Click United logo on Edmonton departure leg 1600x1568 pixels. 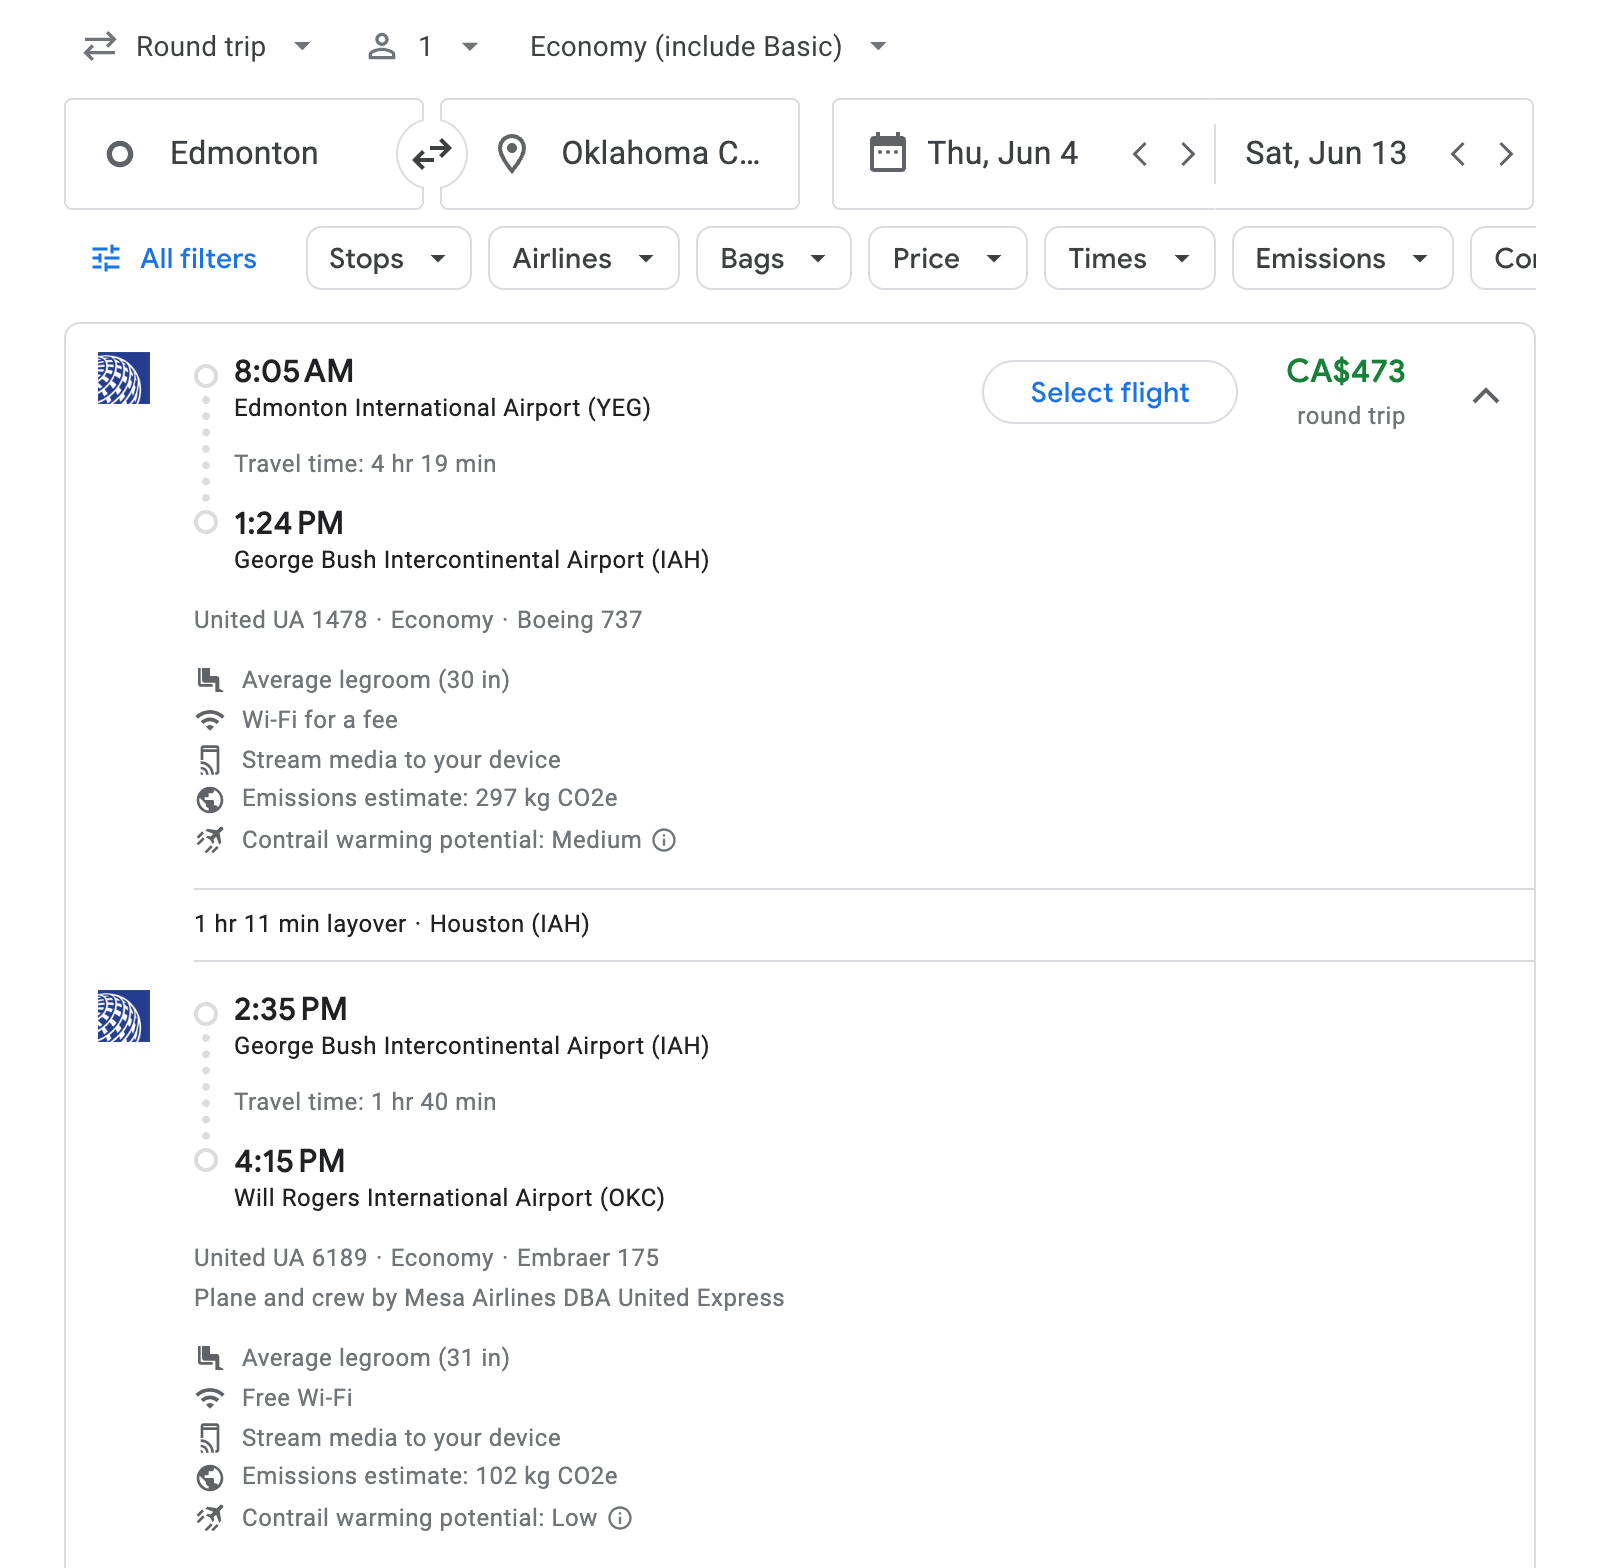pyautogui.click(x=124, y=378)
